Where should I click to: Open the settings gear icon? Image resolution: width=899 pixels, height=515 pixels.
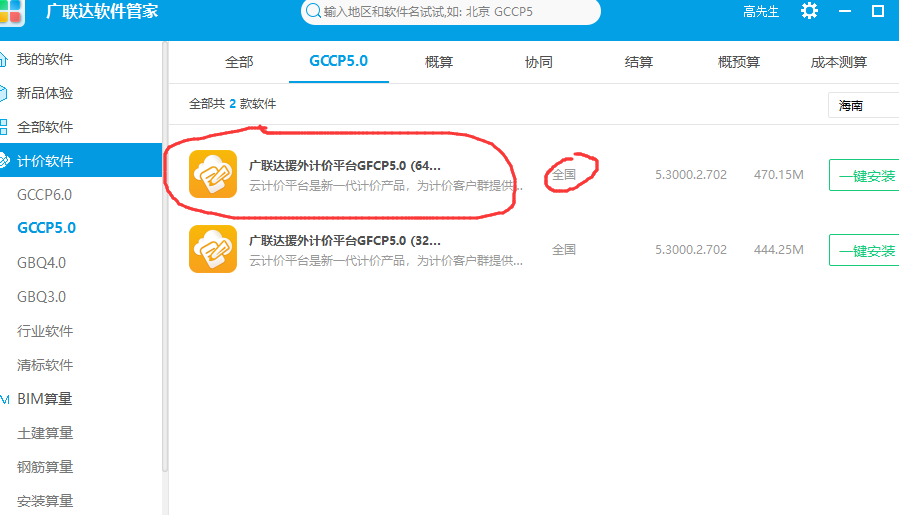(809, 11)
